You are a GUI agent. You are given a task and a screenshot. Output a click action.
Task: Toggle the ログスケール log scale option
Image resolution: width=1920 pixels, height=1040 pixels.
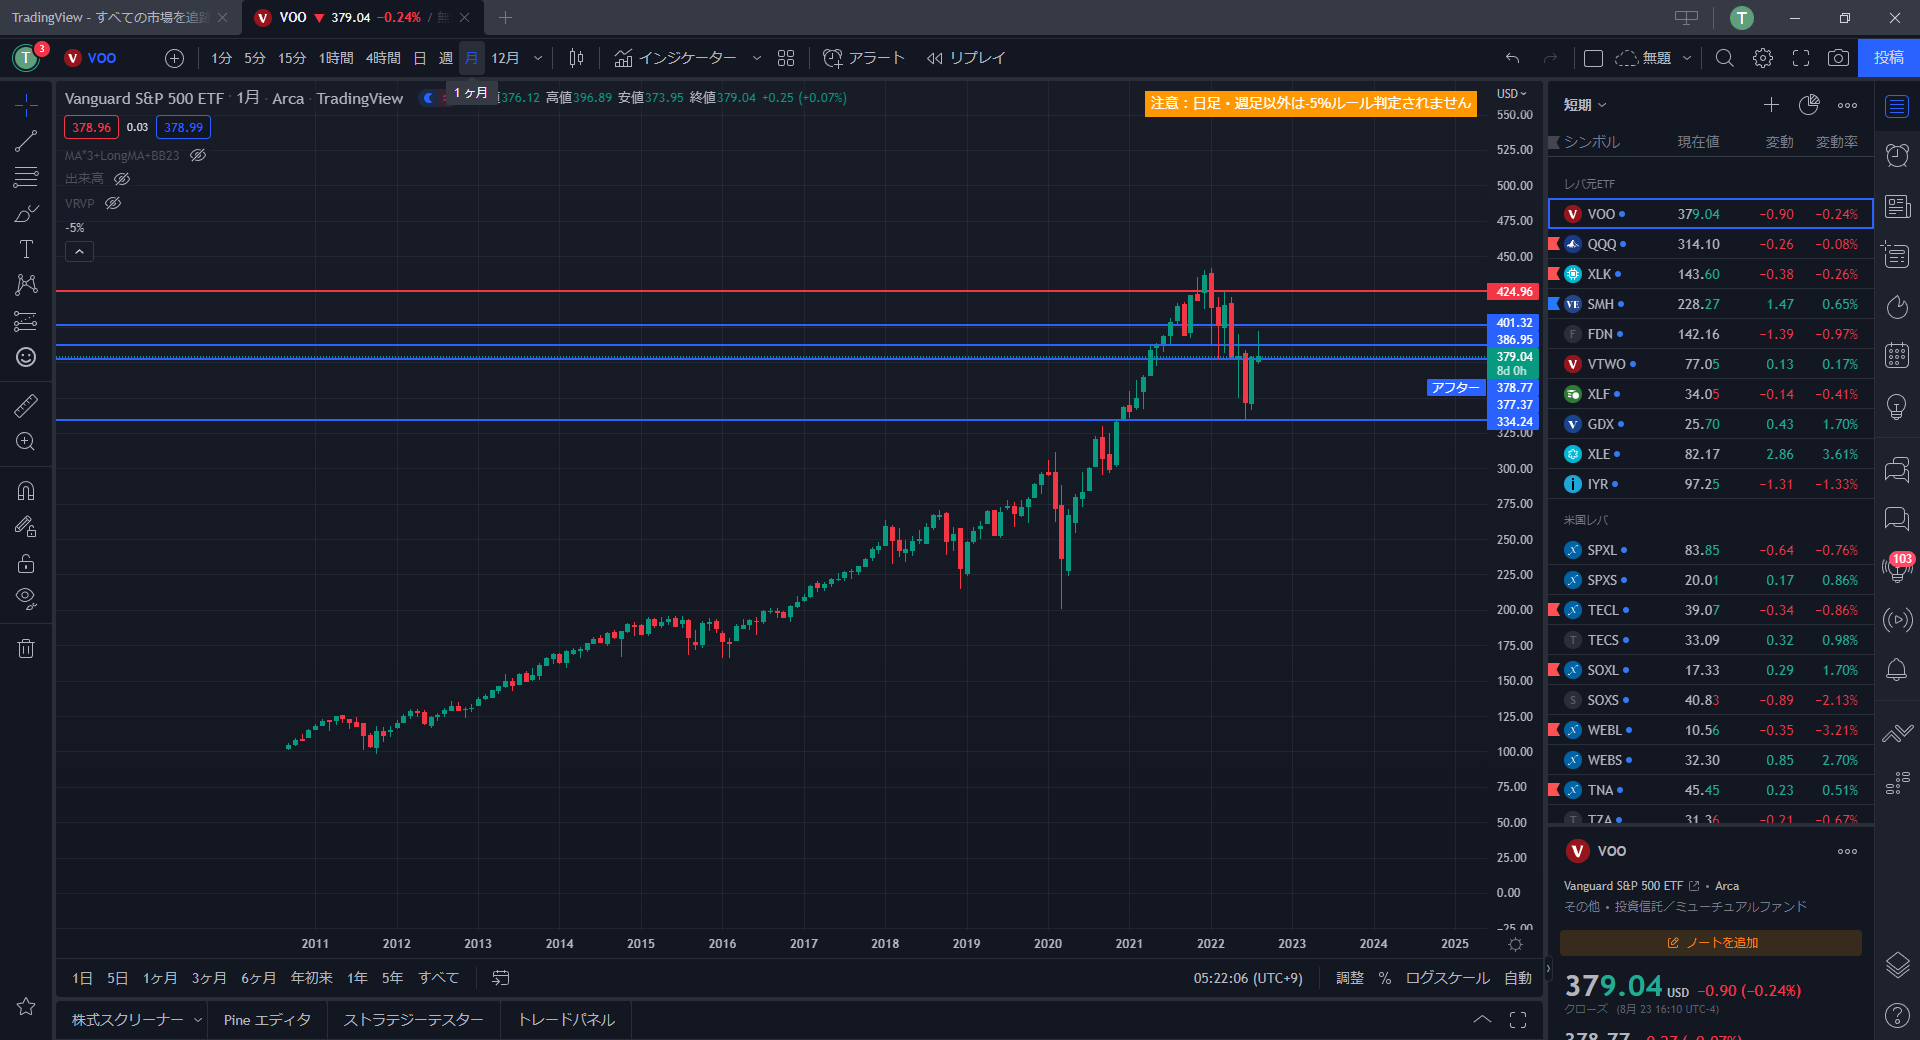(1447, 978)
